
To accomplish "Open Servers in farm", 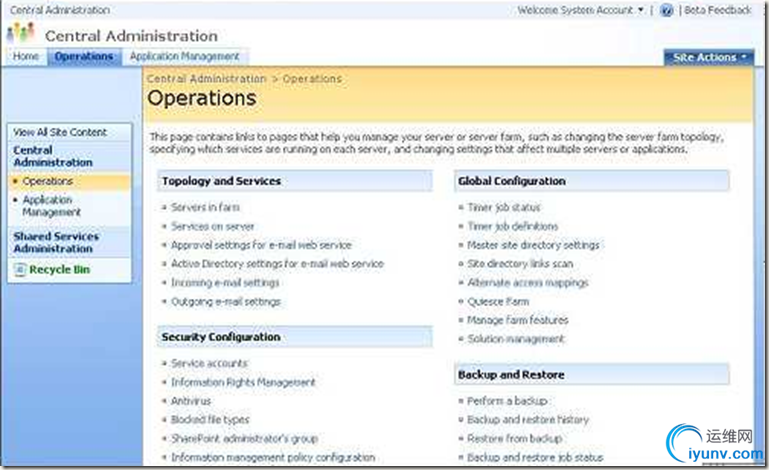I will pyautogui.click(x=205, y=208).
